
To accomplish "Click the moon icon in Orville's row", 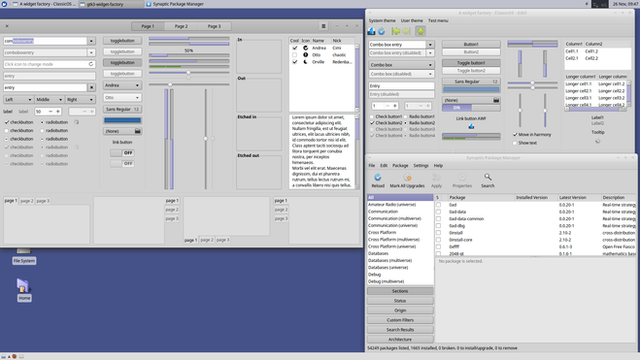I will [x=305, y=62].
